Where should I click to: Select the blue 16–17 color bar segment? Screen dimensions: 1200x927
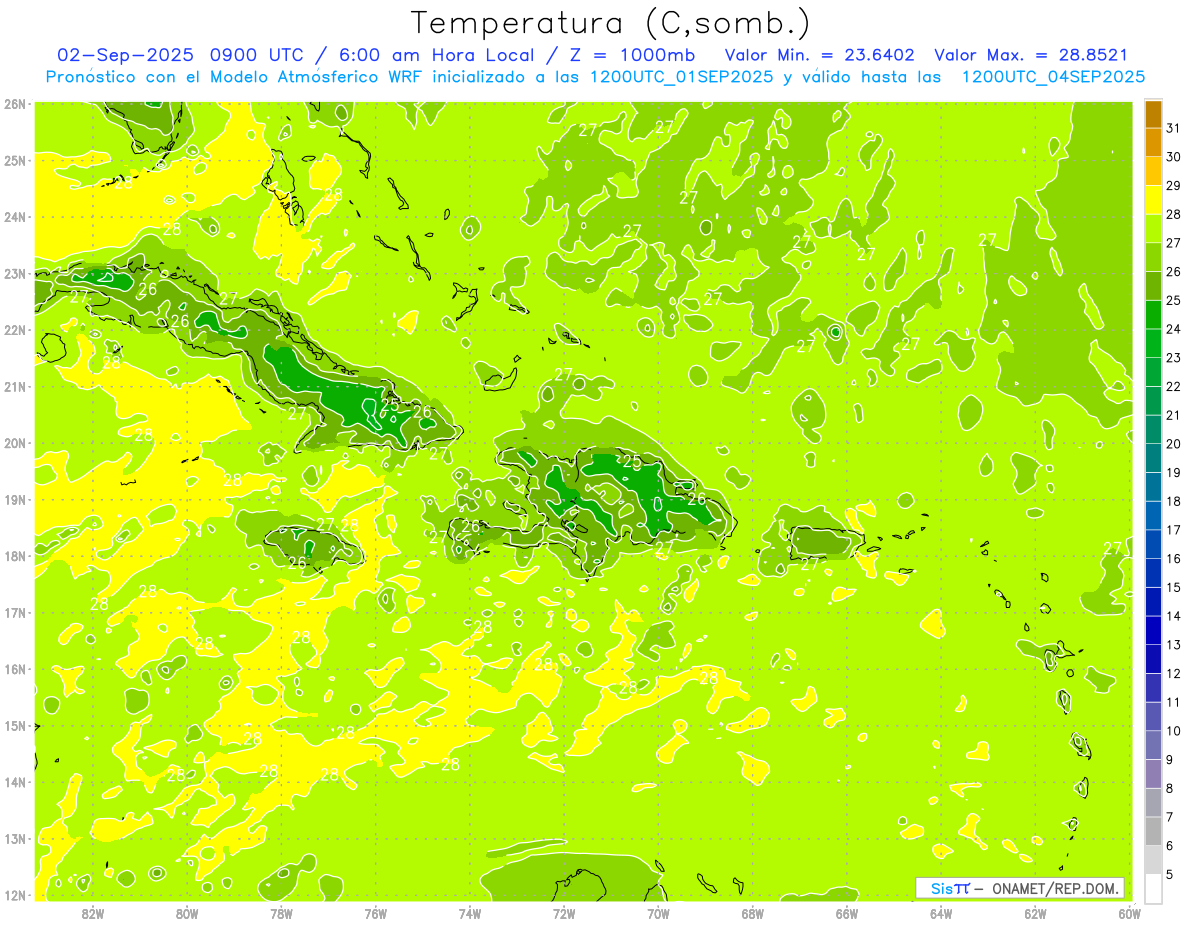(1153, 544)
